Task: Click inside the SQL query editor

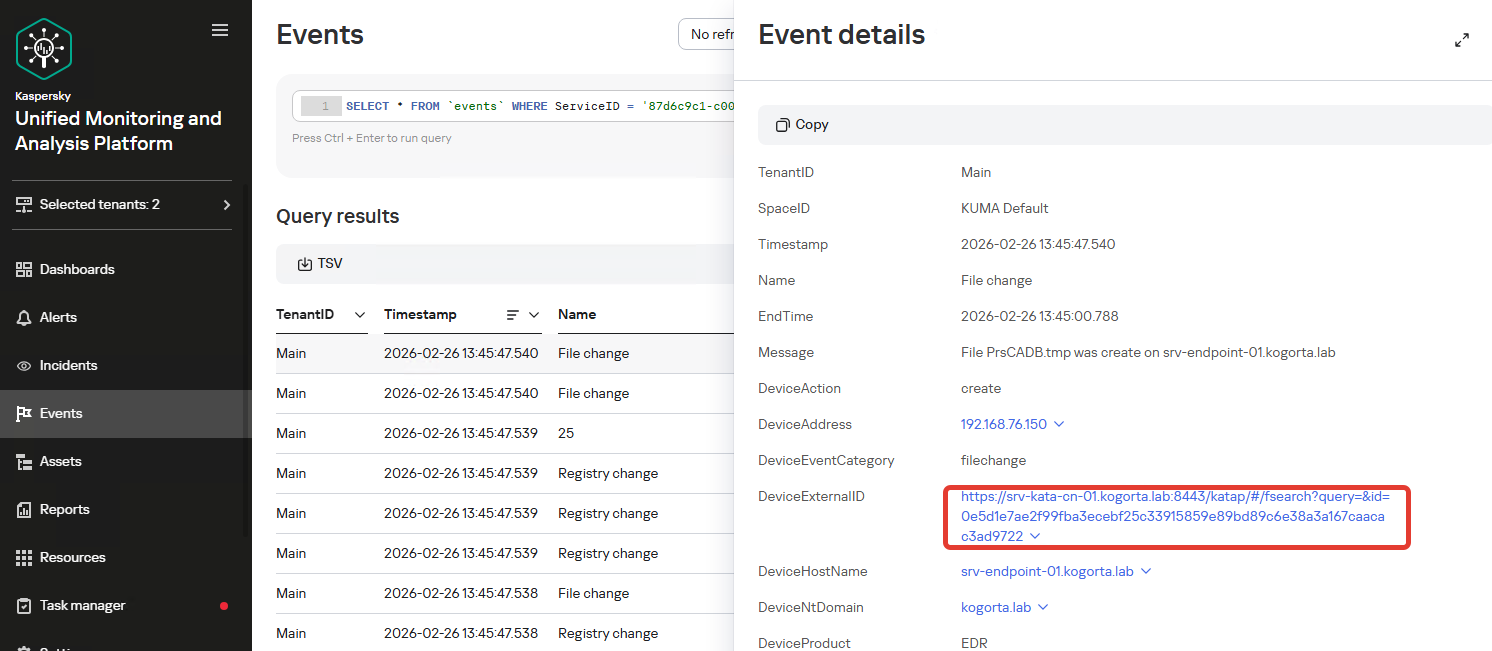Action: 538,106
